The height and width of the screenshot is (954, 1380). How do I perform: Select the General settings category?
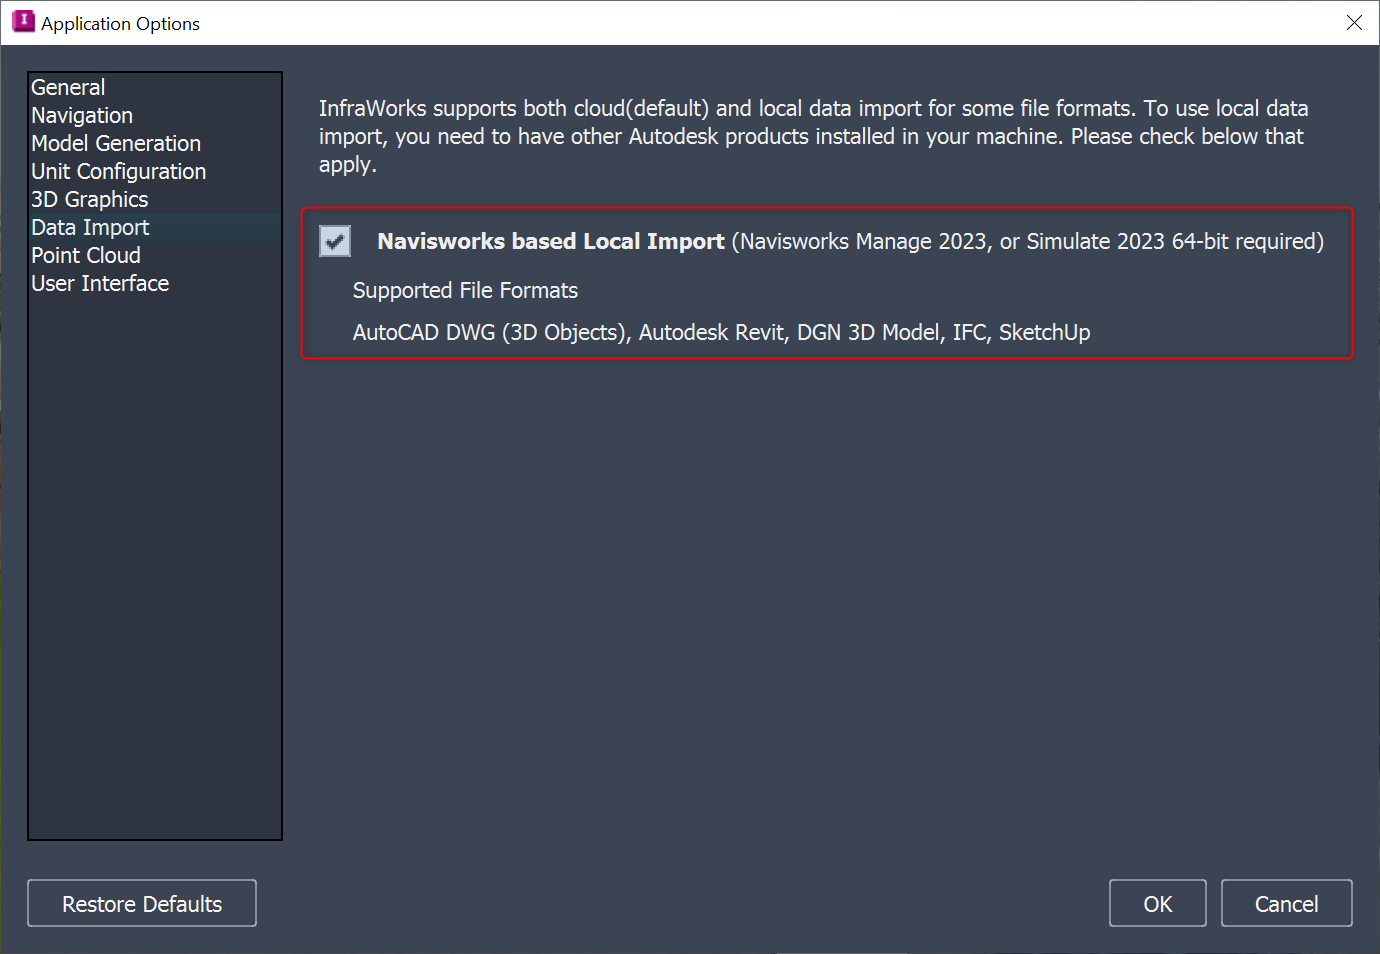tap(67, 87)
